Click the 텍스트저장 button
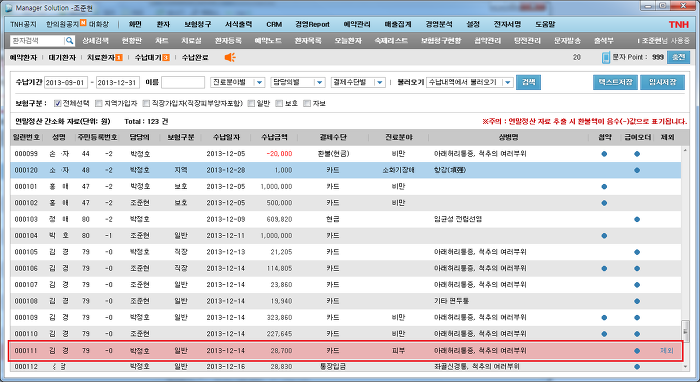 [x=615, y=82]
